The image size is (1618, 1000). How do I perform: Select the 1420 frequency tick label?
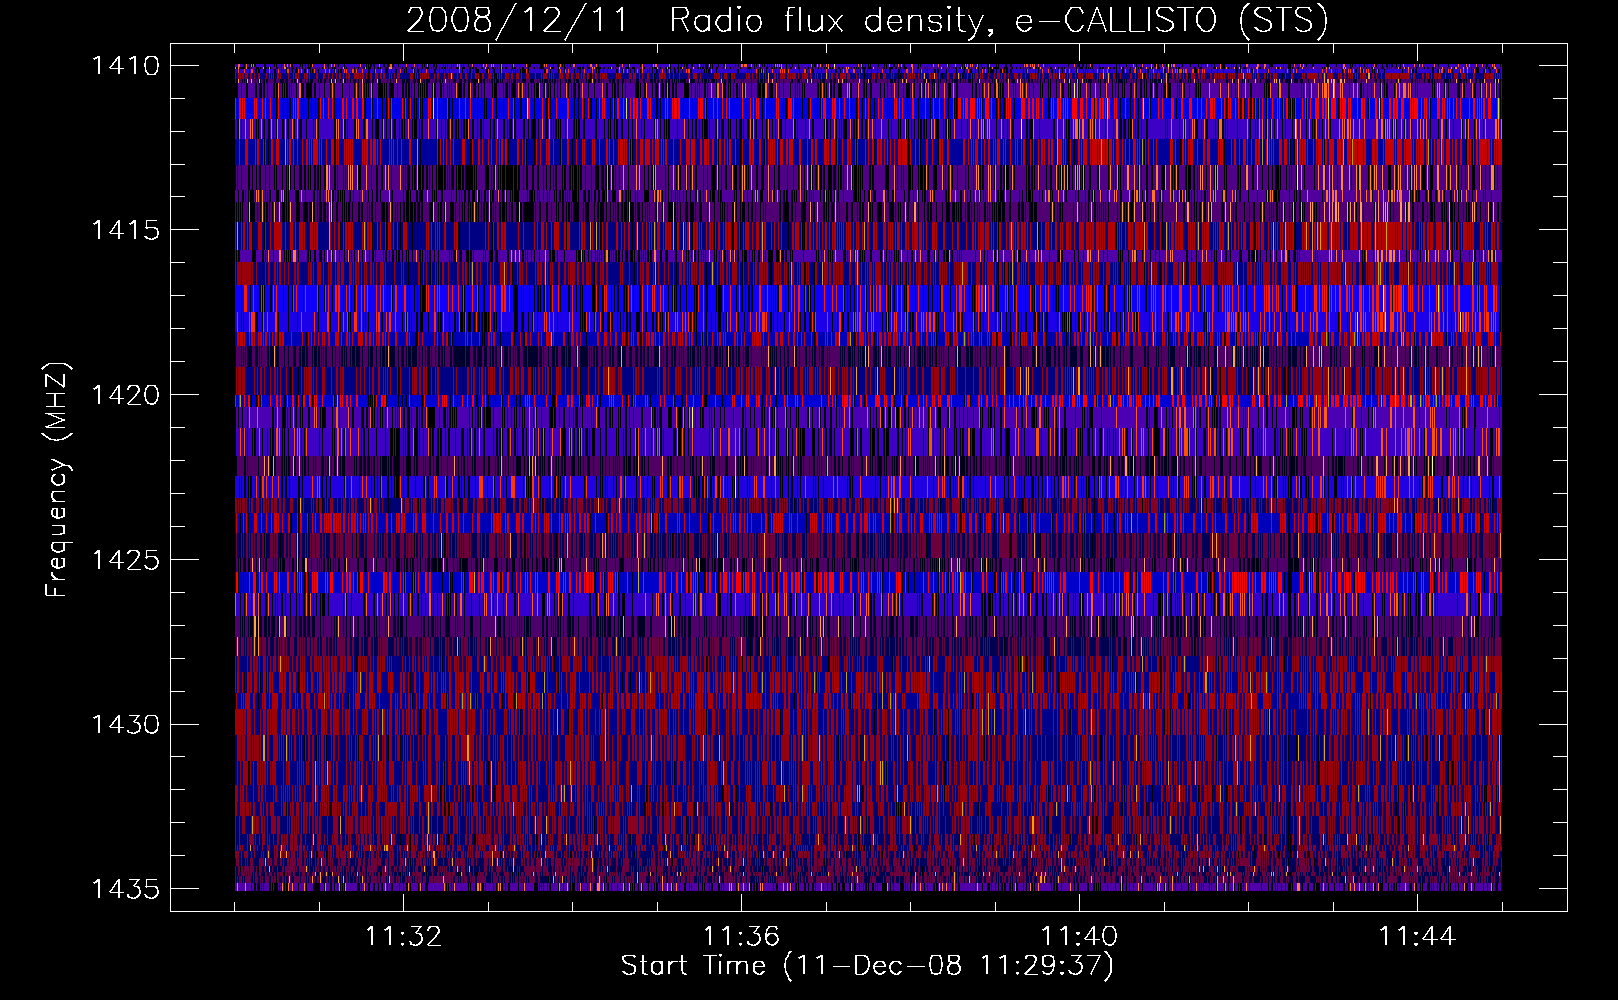click(125, 395)
